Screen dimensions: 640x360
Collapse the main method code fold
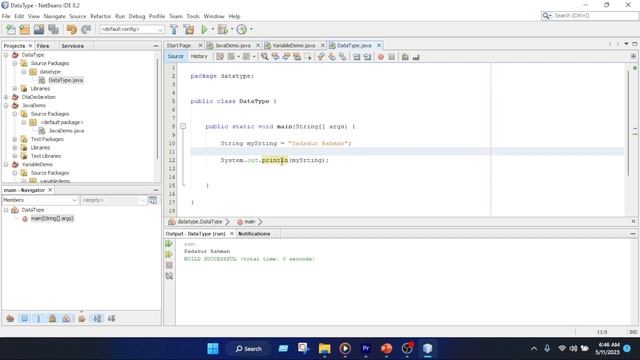coord(183,127)
